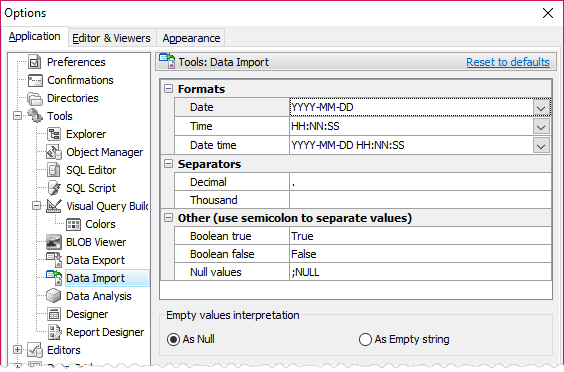Select the As Empty string option
The width and height of the screenshot is (564, 372).
pyautogui.click(x=365, y=339)
